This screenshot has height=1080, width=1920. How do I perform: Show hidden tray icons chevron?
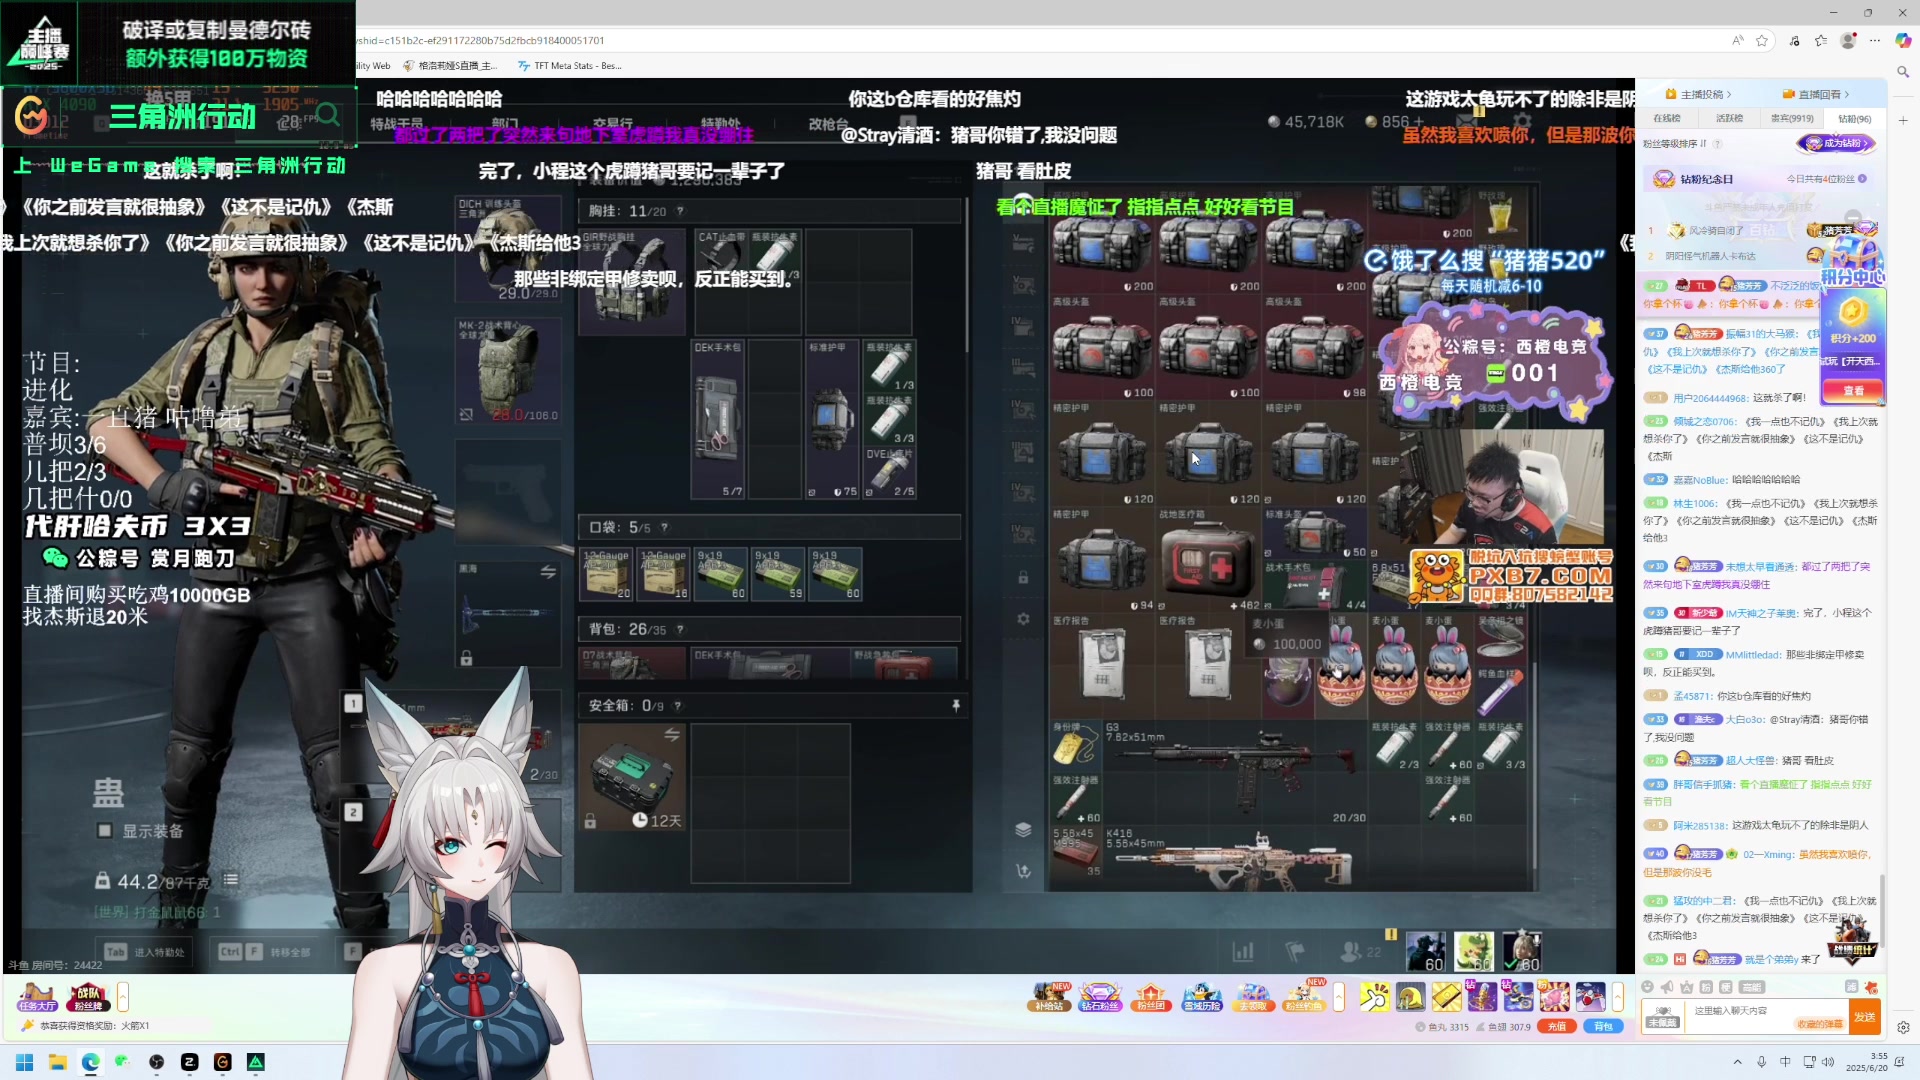[x=1737, y=1062]
